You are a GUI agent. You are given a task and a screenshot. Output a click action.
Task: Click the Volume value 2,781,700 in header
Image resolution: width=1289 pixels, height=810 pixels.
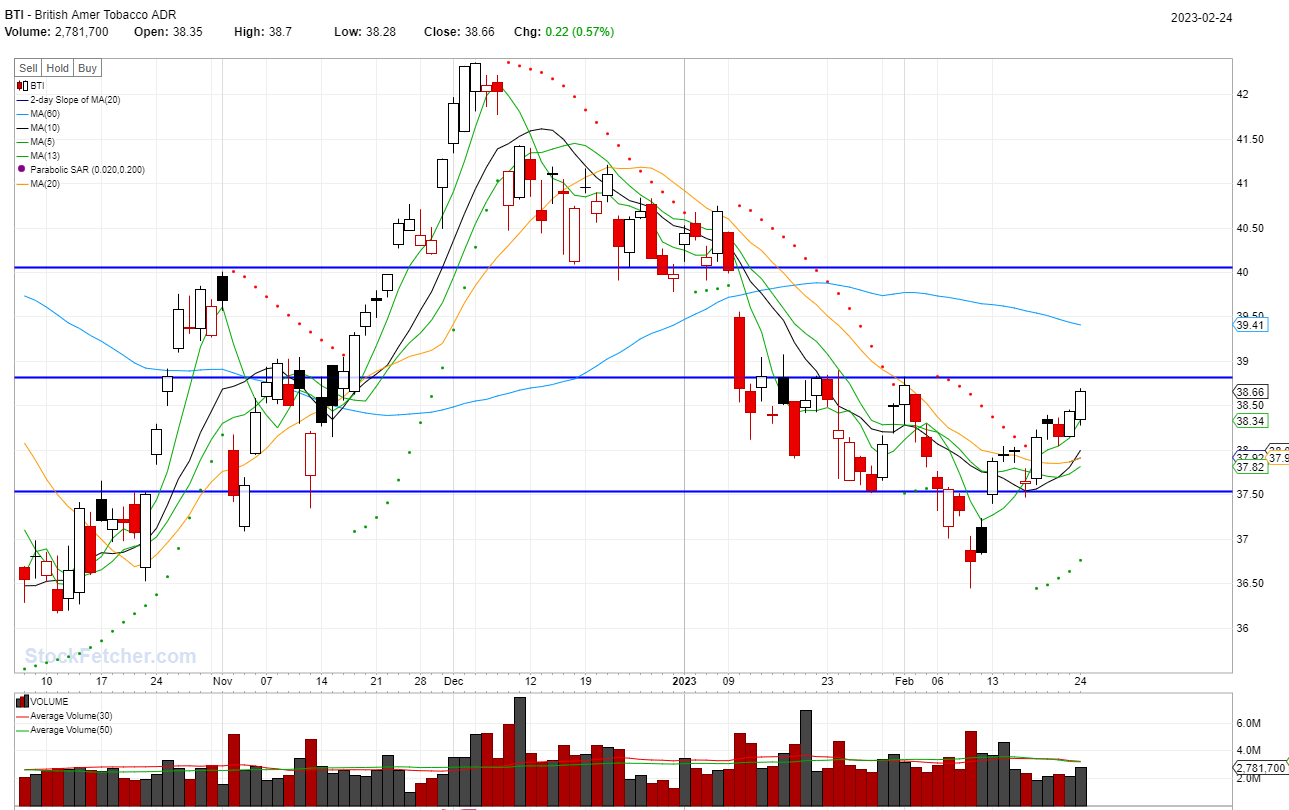pyautogui.click(x=80, y=32)
